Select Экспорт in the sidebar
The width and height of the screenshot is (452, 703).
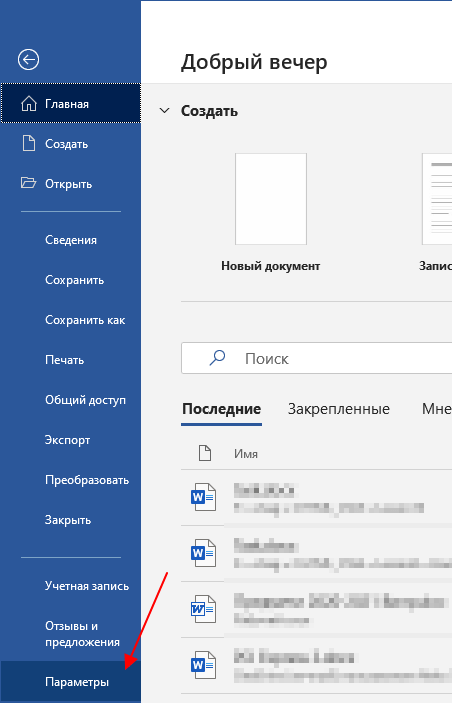pos(70,440)
